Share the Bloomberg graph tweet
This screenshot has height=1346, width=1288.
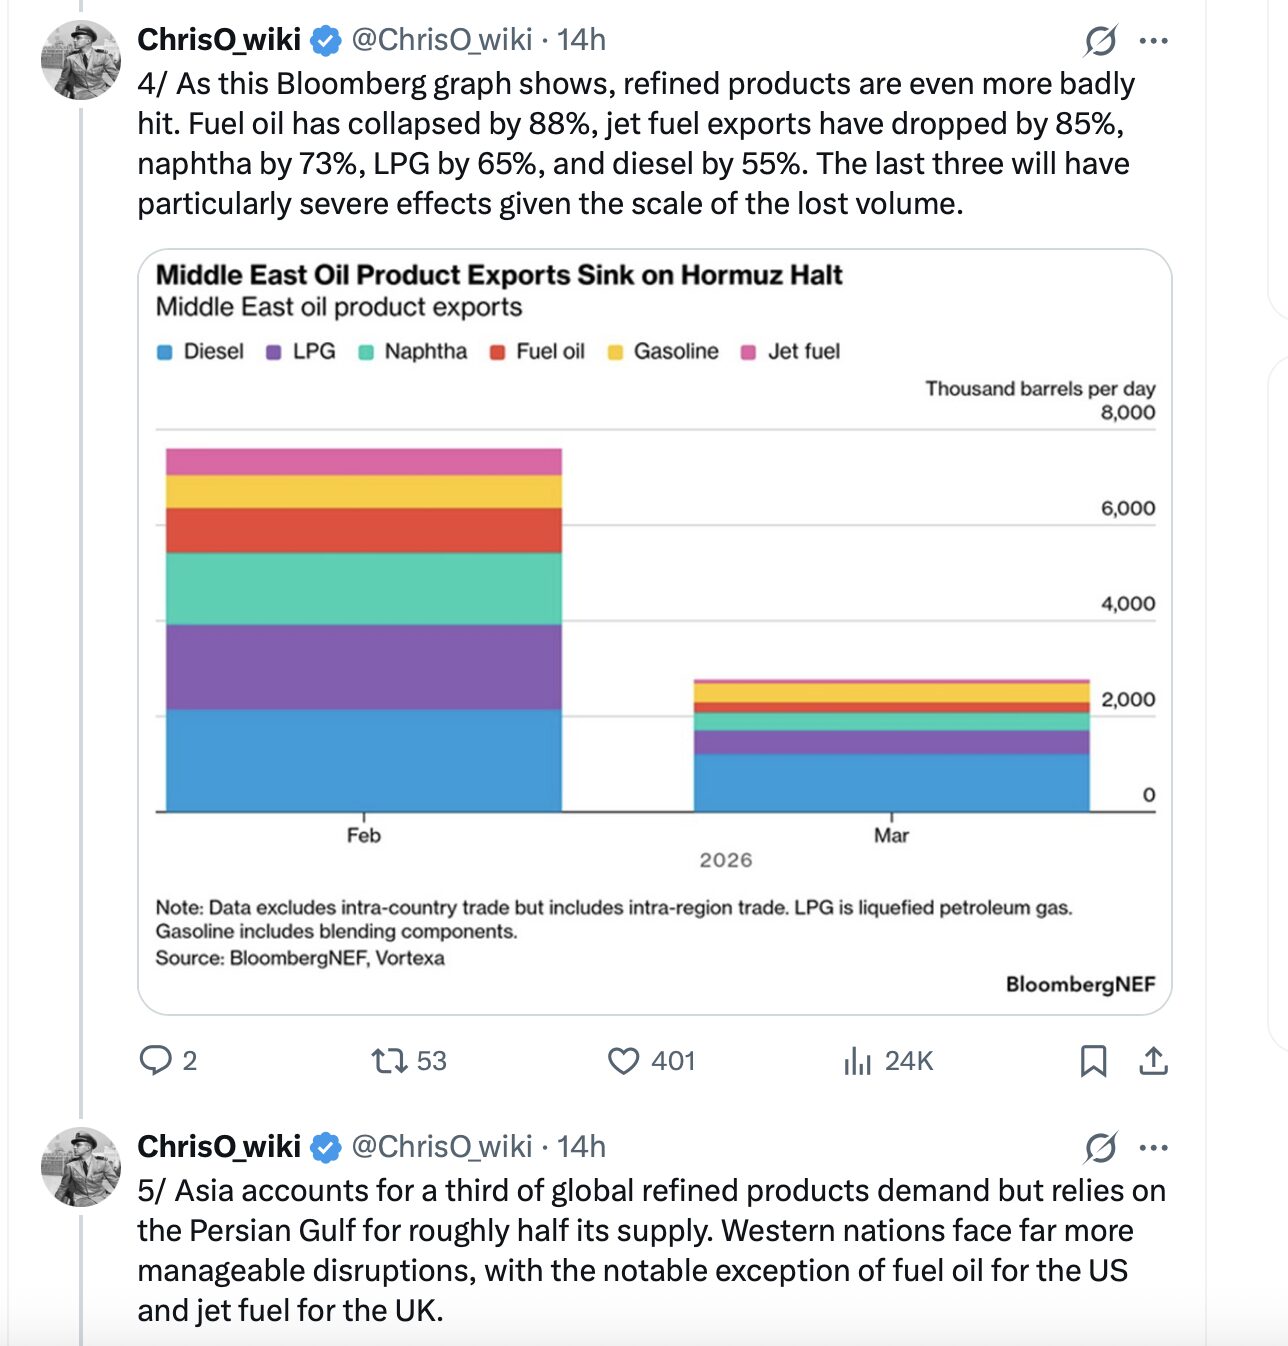[1153, 1060]
